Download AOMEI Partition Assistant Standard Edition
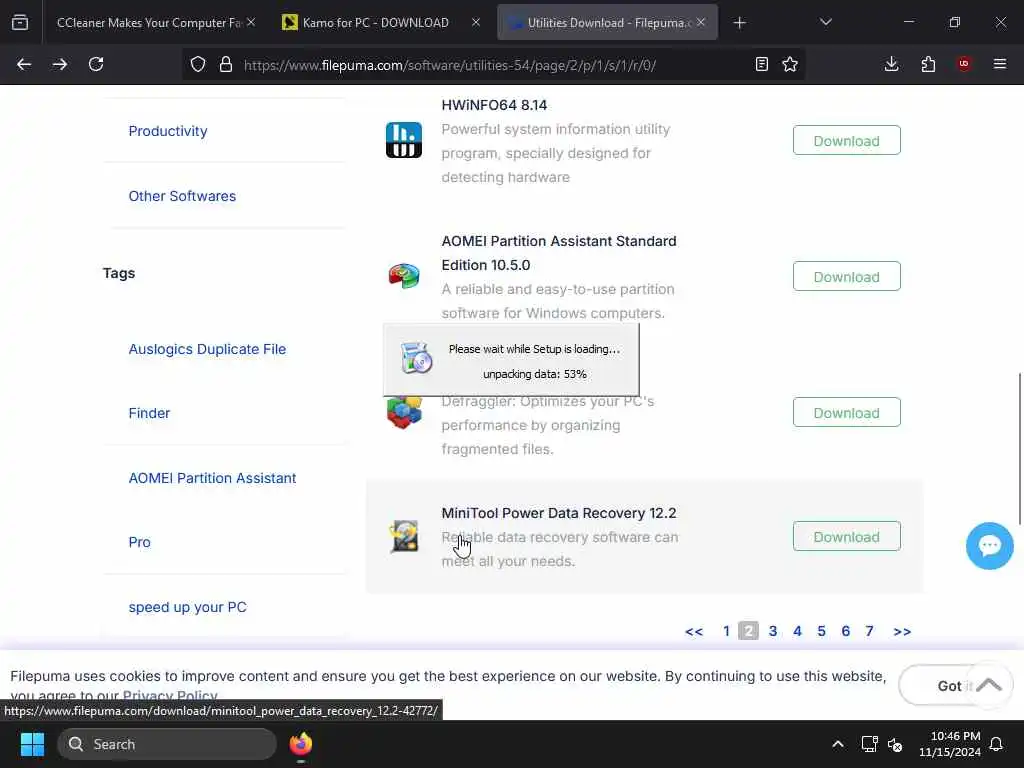The width and height of the screenshot is (1024, 768). [x=846, y=276]
